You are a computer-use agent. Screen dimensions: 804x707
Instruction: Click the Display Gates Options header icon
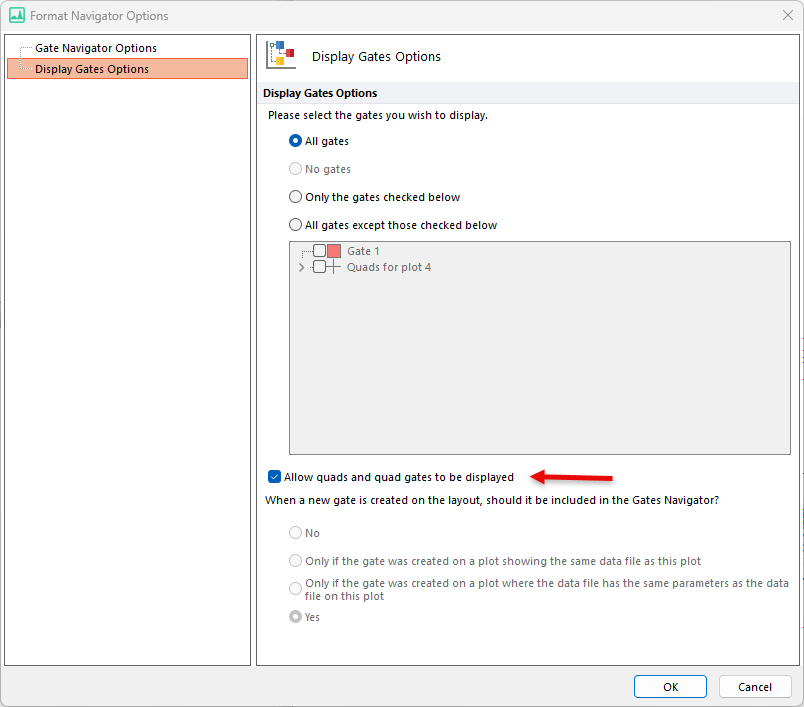281,55
